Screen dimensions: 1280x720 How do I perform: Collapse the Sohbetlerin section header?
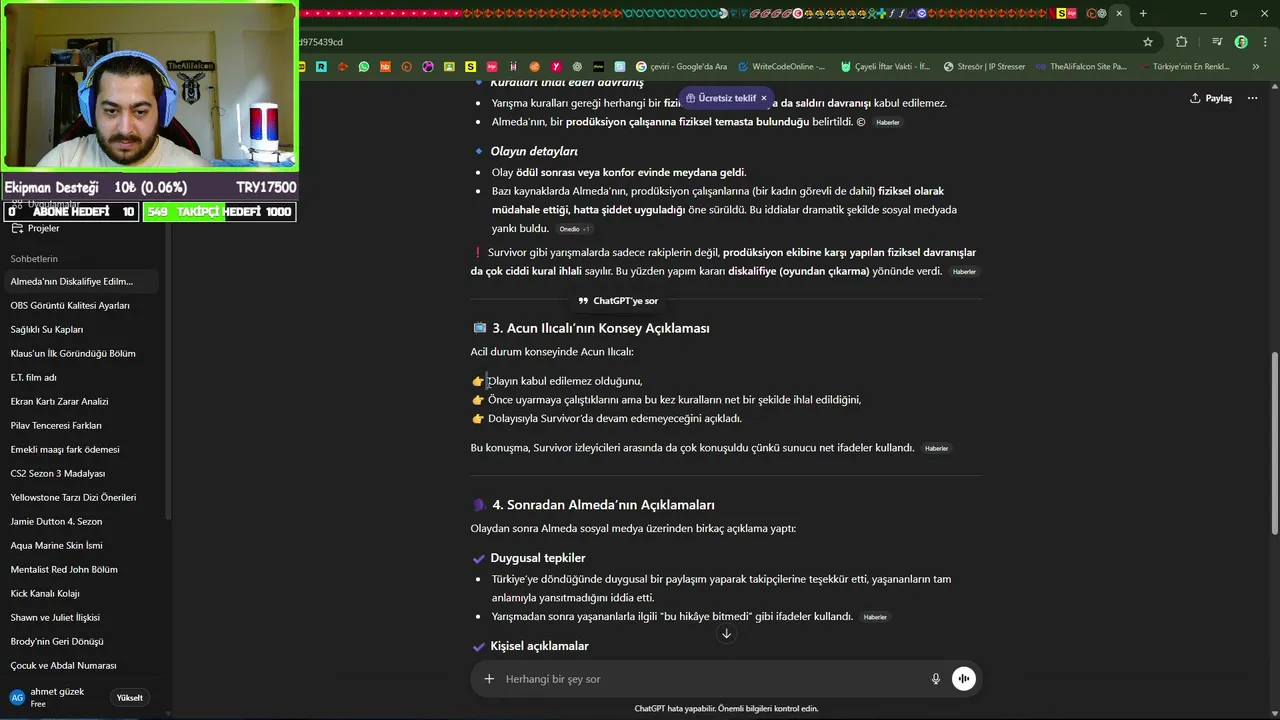pos(34,259)
